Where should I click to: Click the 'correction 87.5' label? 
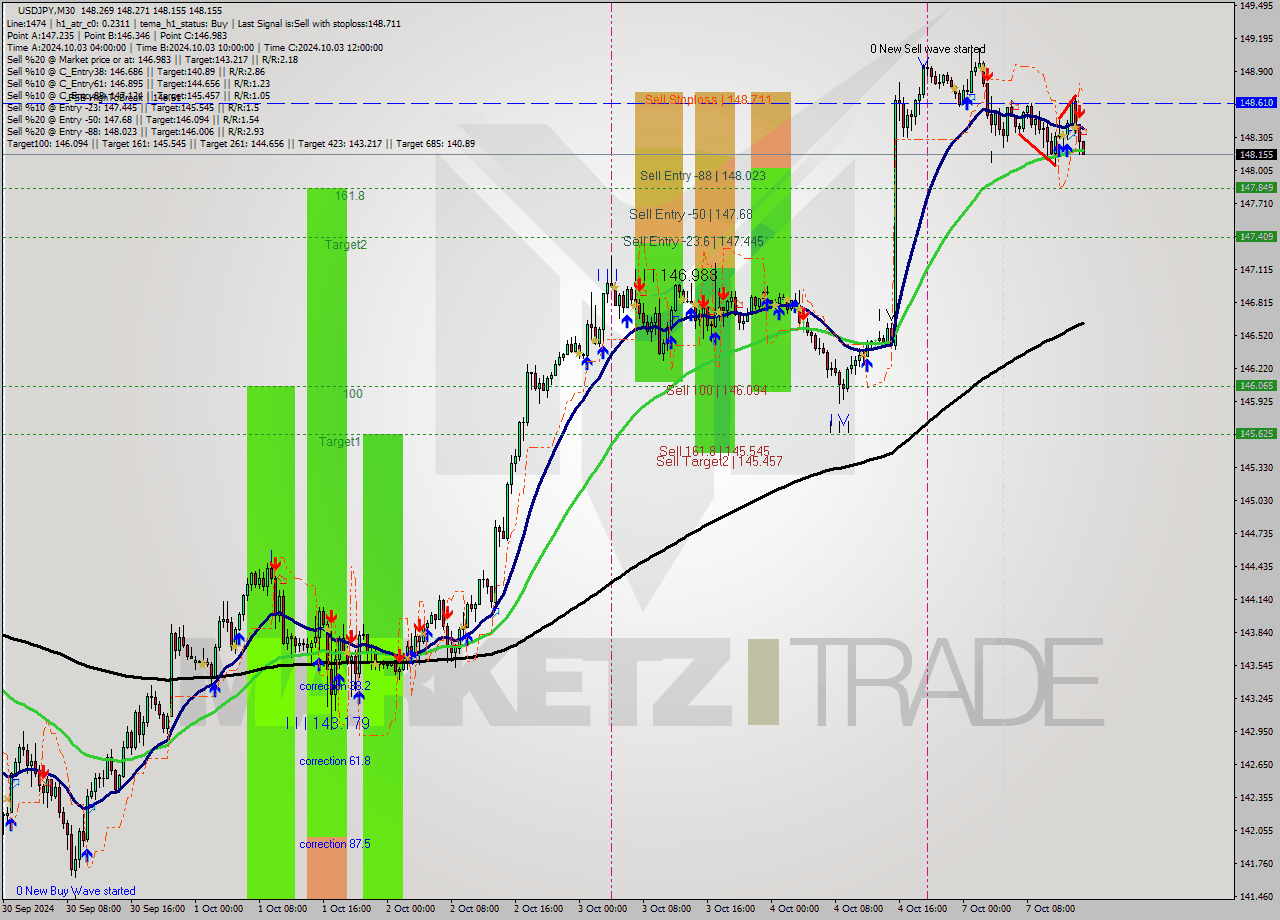pos(335,844)
